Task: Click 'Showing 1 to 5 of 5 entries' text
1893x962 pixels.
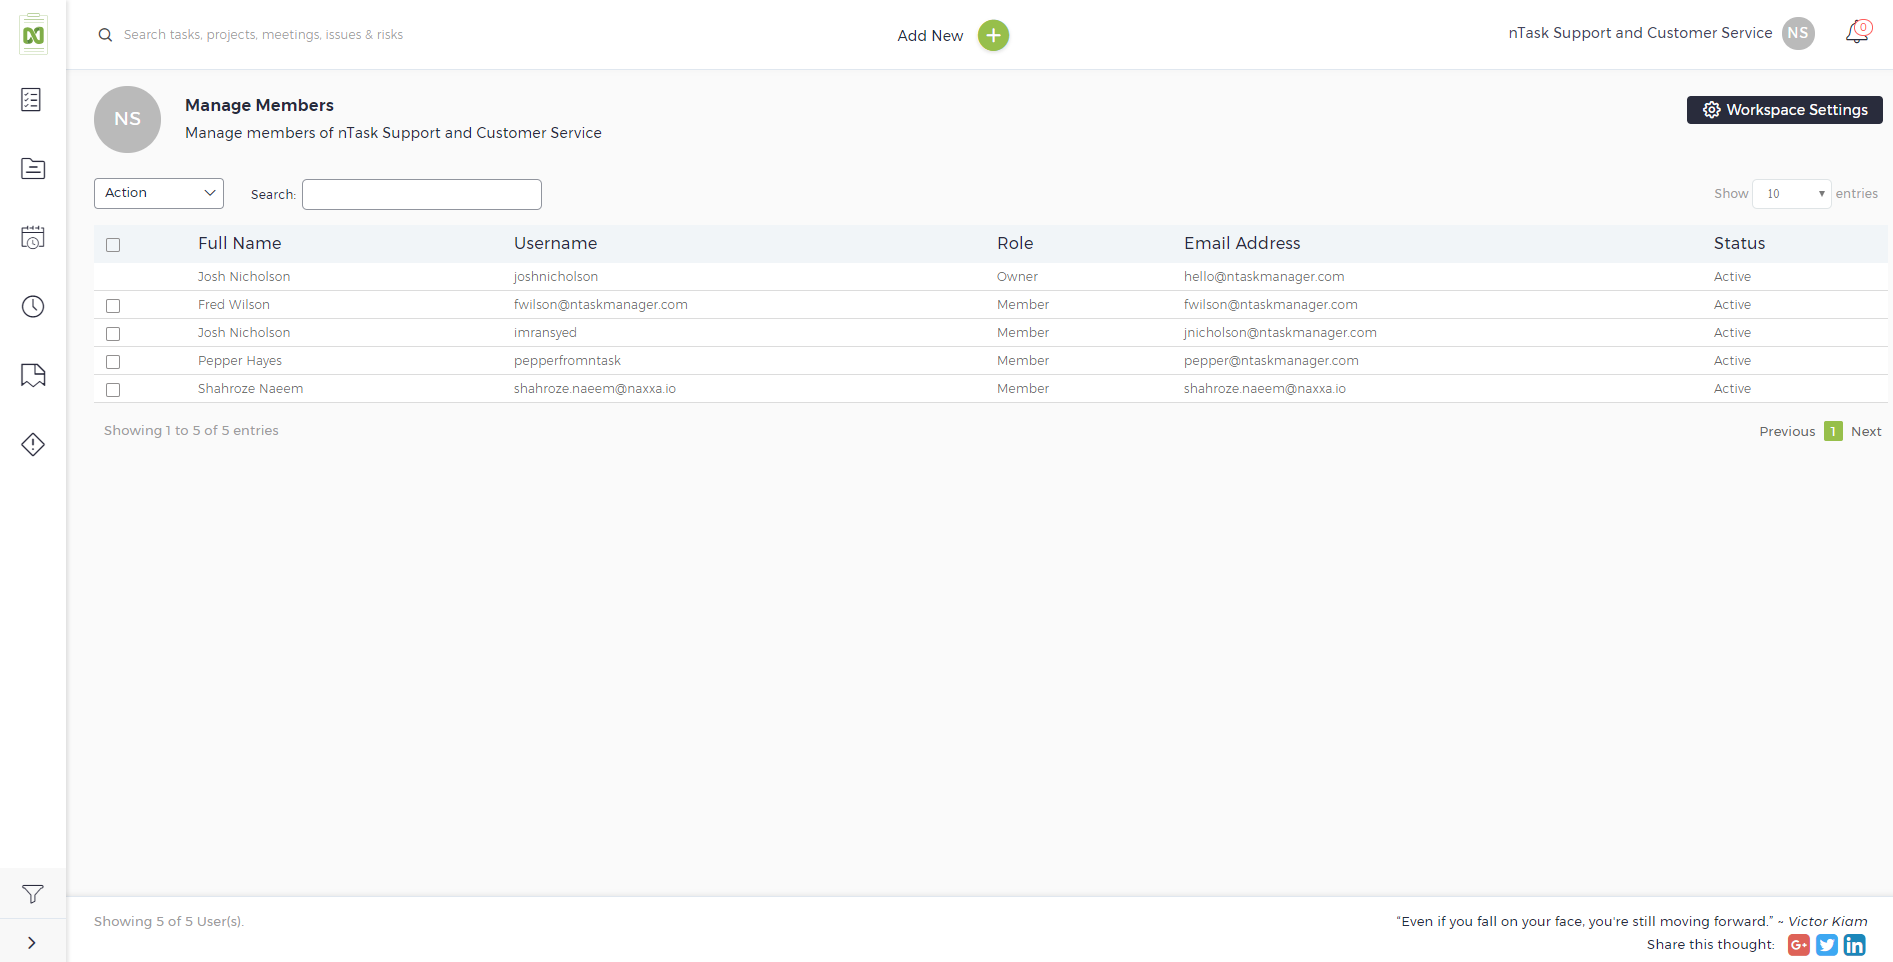Action: [191, 431]
